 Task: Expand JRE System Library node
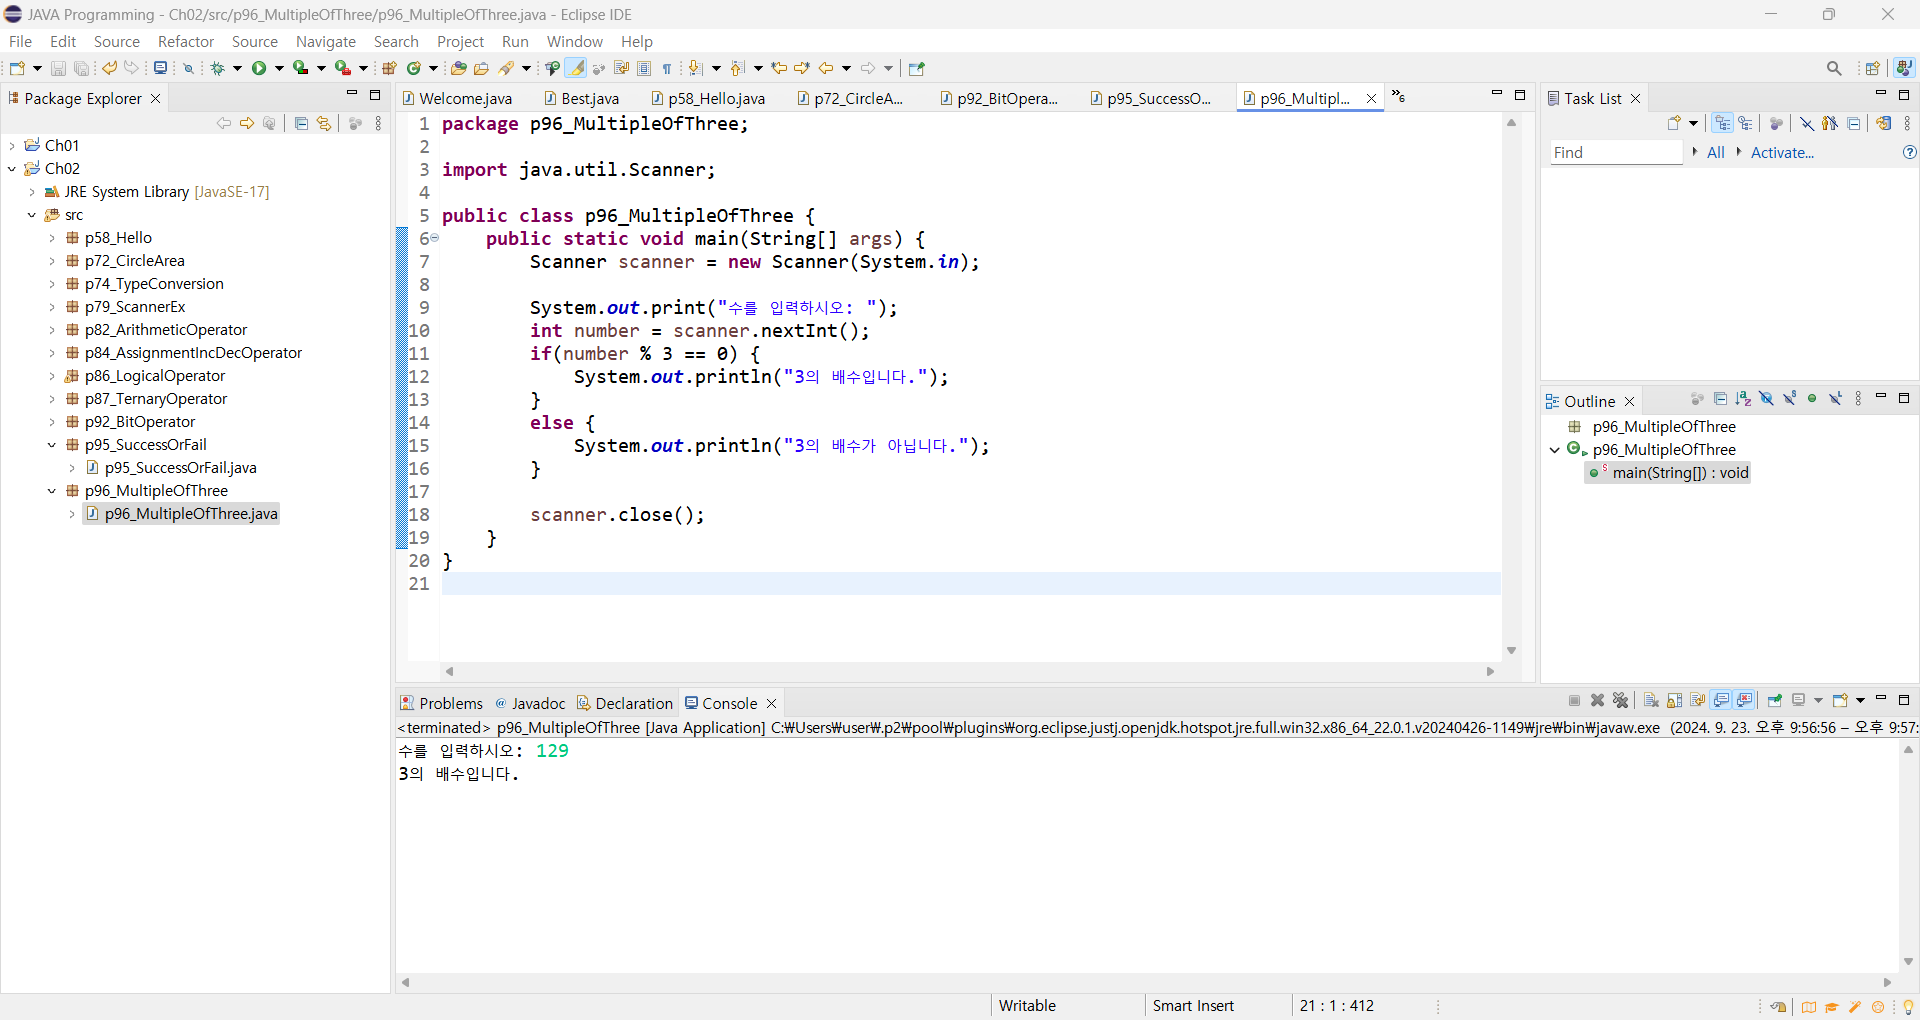coord(32,191)
